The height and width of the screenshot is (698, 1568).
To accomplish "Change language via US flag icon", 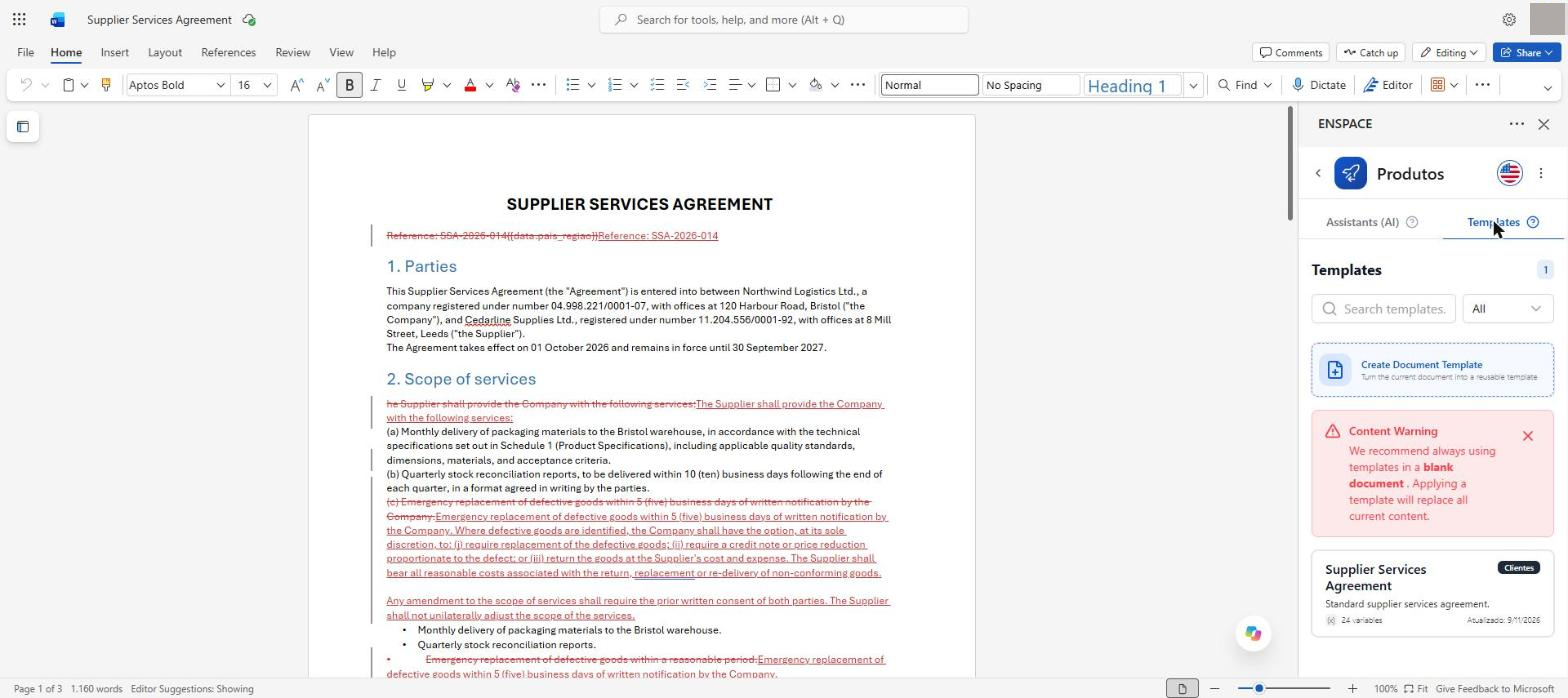I will (1509, 173).
